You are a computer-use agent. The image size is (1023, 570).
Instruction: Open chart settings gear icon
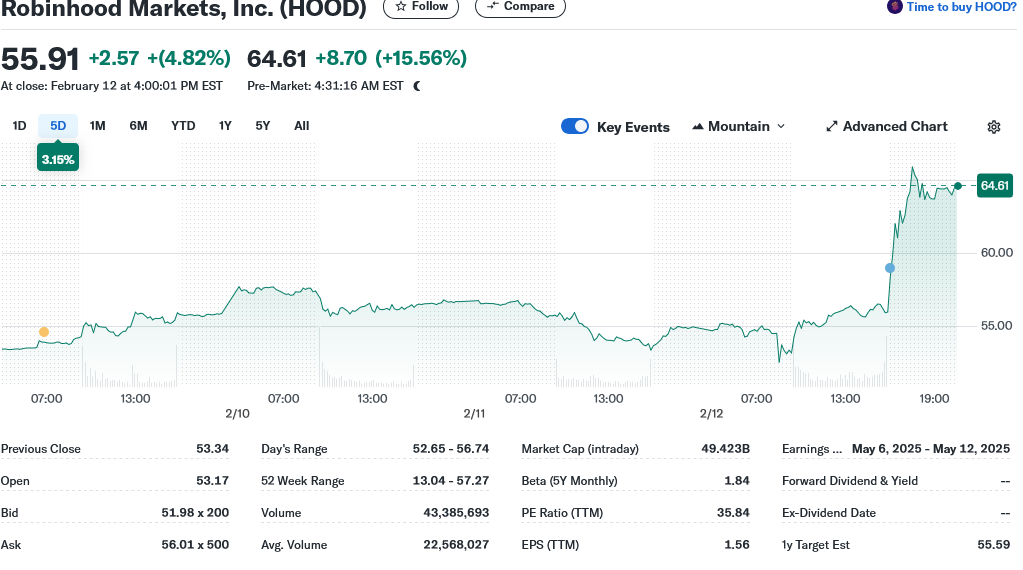coord(994,127)
